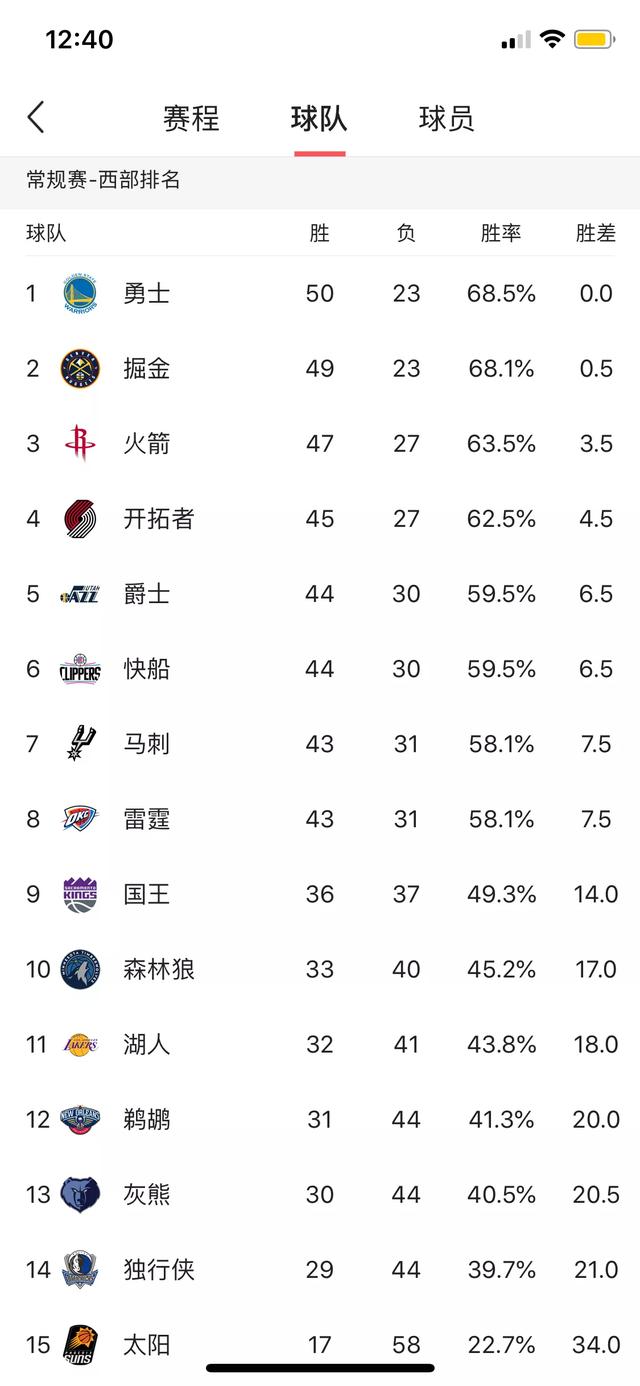This screenshot has height=1386, width=640.
Task: Open the 湖人 team name
Action: point(147,1045)
